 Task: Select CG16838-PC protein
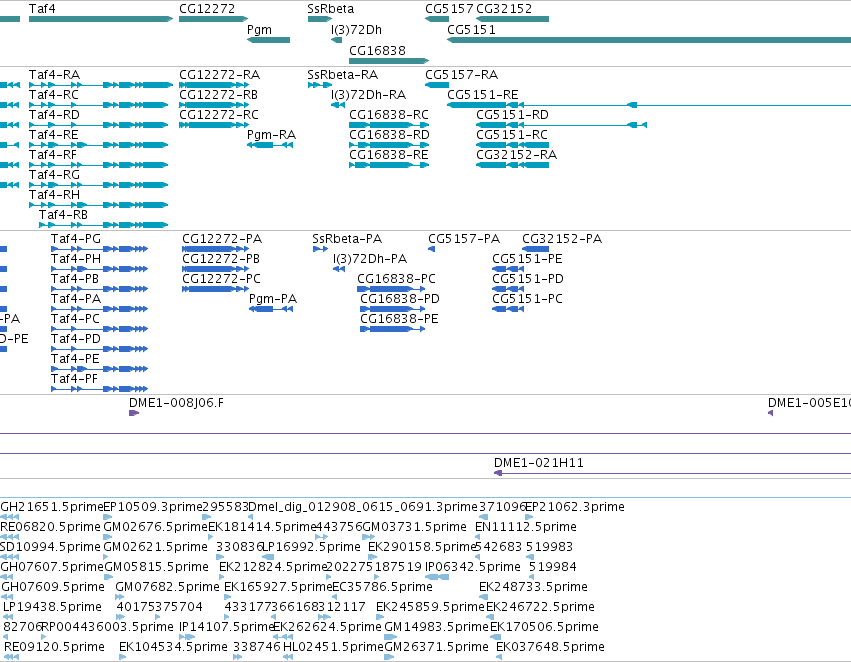click(391, 289)
